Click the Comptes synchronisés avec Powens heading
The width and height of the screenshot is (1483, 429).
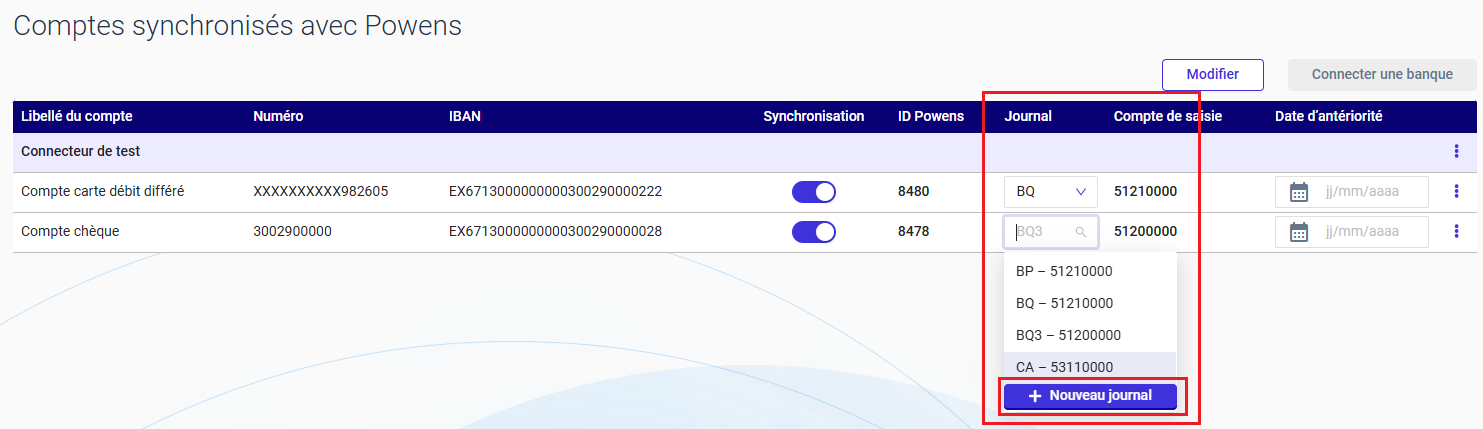point(238,26)
